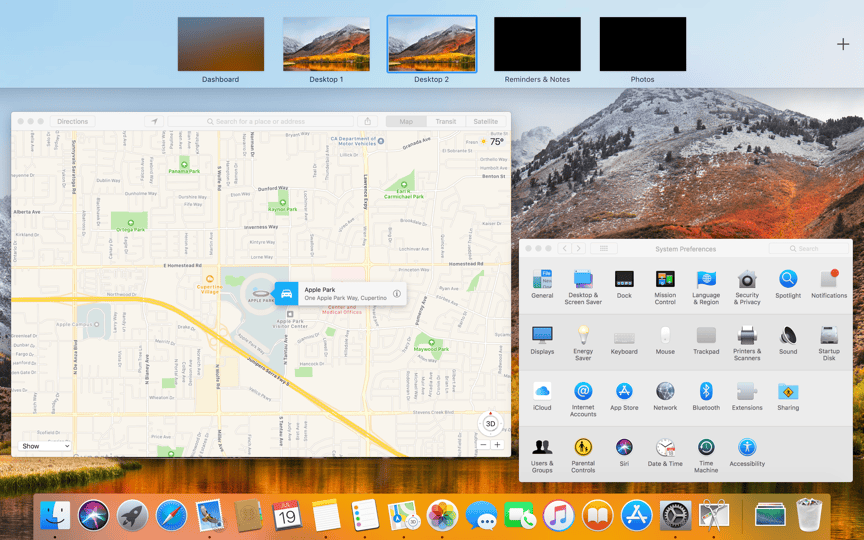Go back in System Preferences
This screenshot has height=540, width=864.
click(x=565, y=249)
